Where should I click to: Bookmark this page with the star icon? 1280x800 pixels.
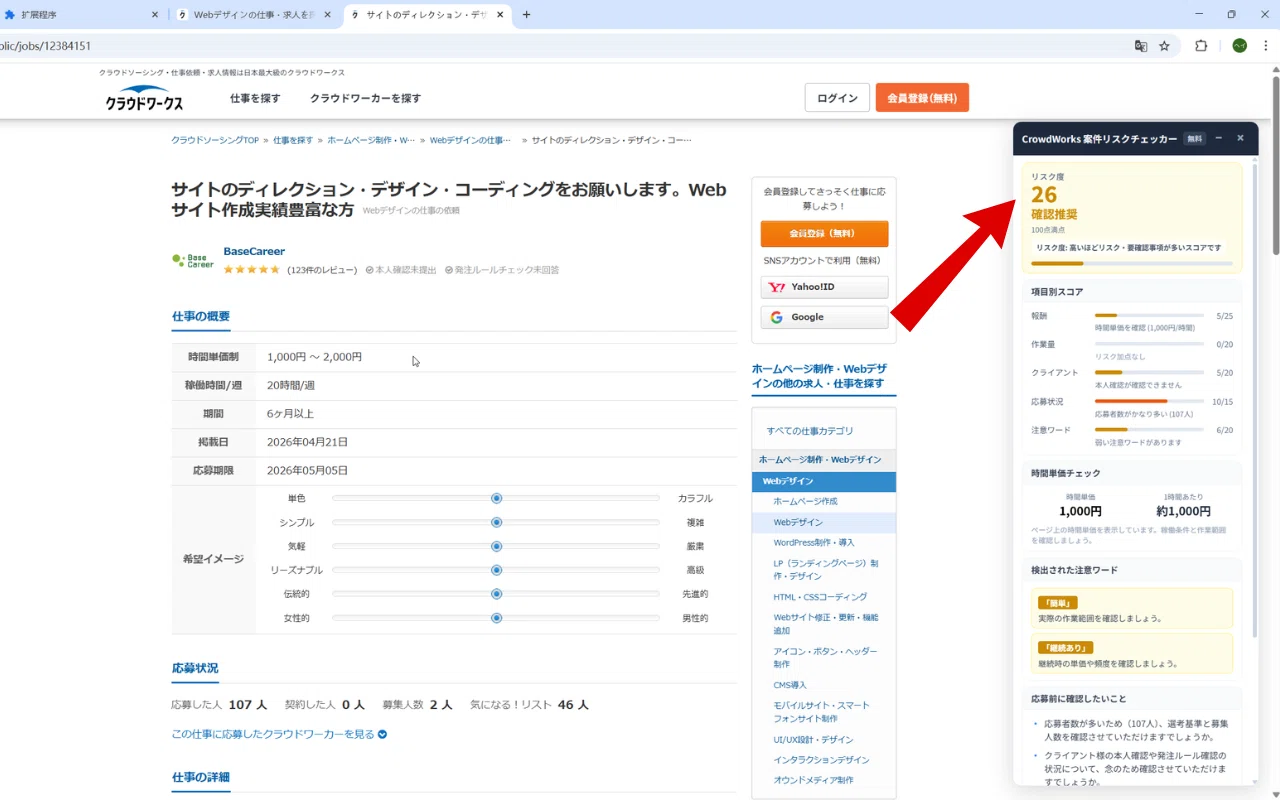coord(1165,46)
